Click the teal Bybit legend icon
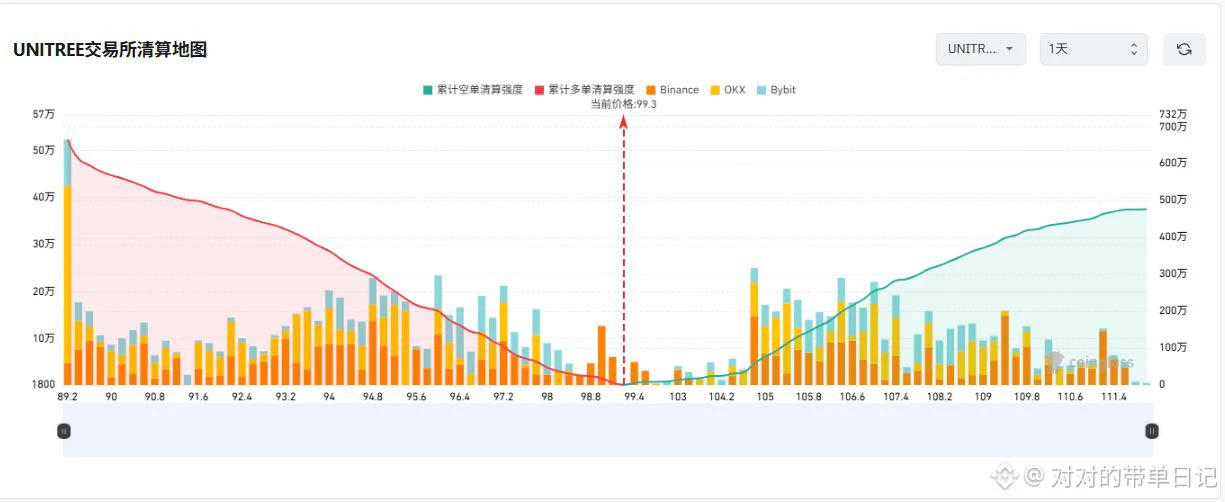Screen dimensions: 1225x502 (x=762, y=90)
